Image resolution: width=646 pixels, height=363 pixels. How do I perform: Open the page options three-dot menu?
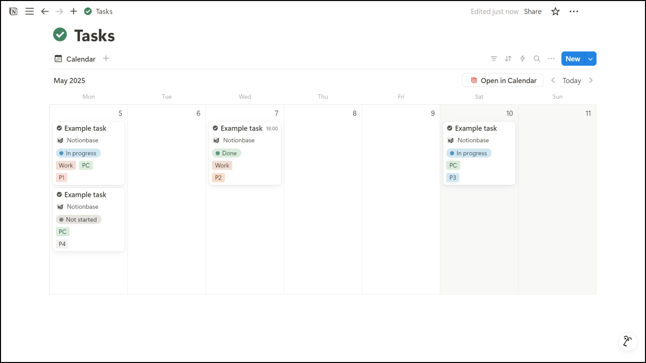pyautogui.click(x=573, y=12)
